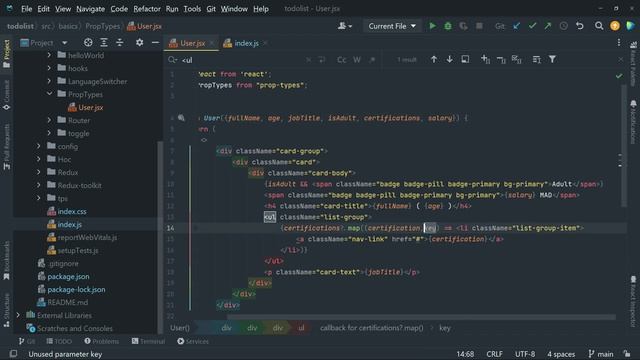The width and height of the screenshot is (640, 360).
Task: Collapse all nodes in Project panel
Action: (x=120, y=42)
